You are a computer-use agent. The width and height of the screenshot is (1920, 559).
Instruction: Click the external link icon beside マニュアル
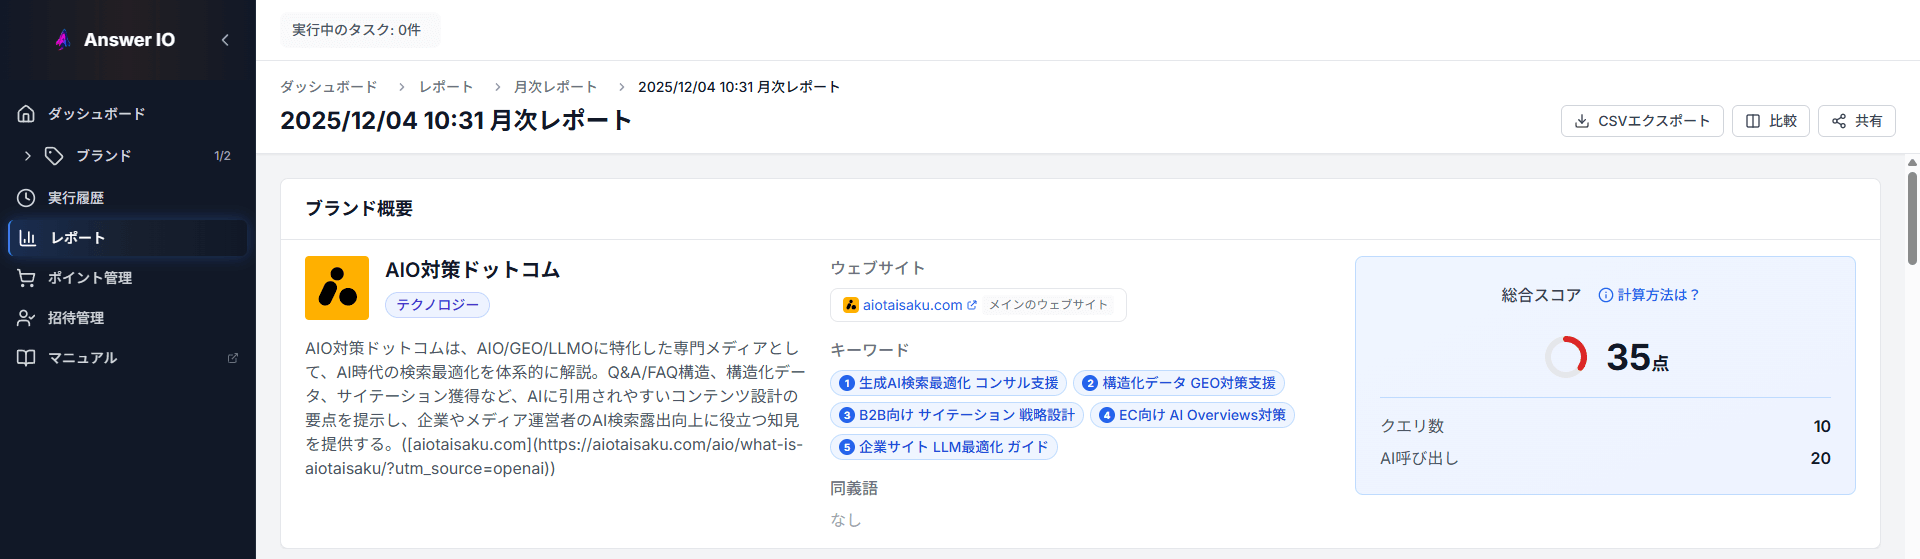click(x=233, y=358)
